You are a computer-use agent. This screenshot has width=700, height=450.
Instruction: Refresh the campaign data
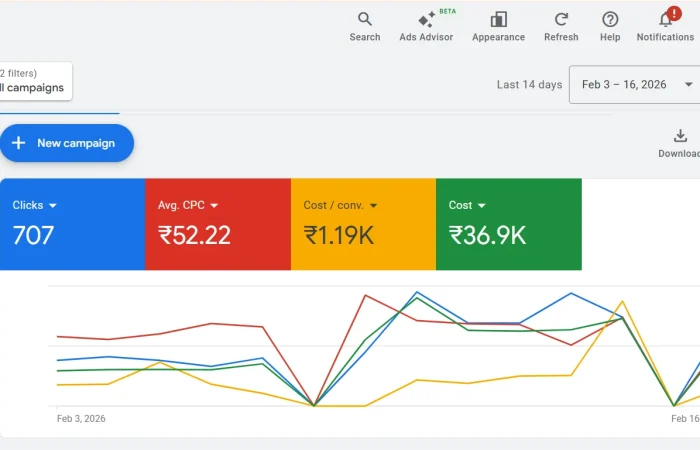coord(561,26)
